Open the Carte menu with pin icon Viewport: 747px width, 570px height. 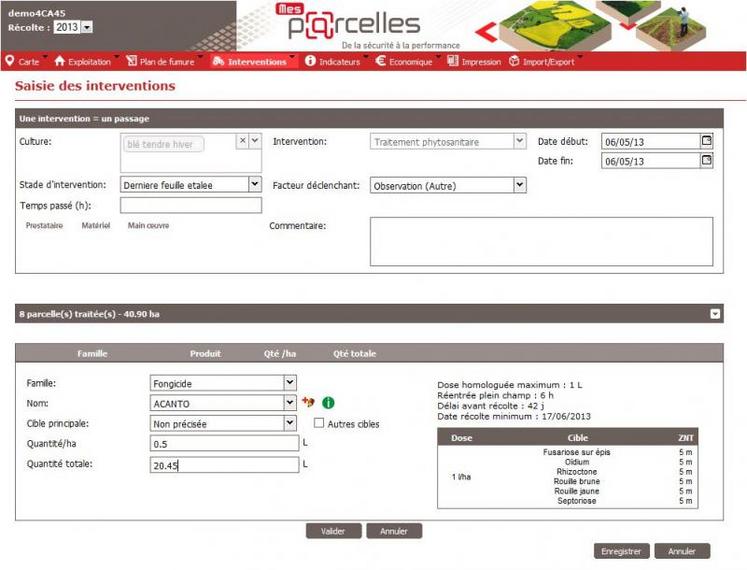[x=23, y=62]
